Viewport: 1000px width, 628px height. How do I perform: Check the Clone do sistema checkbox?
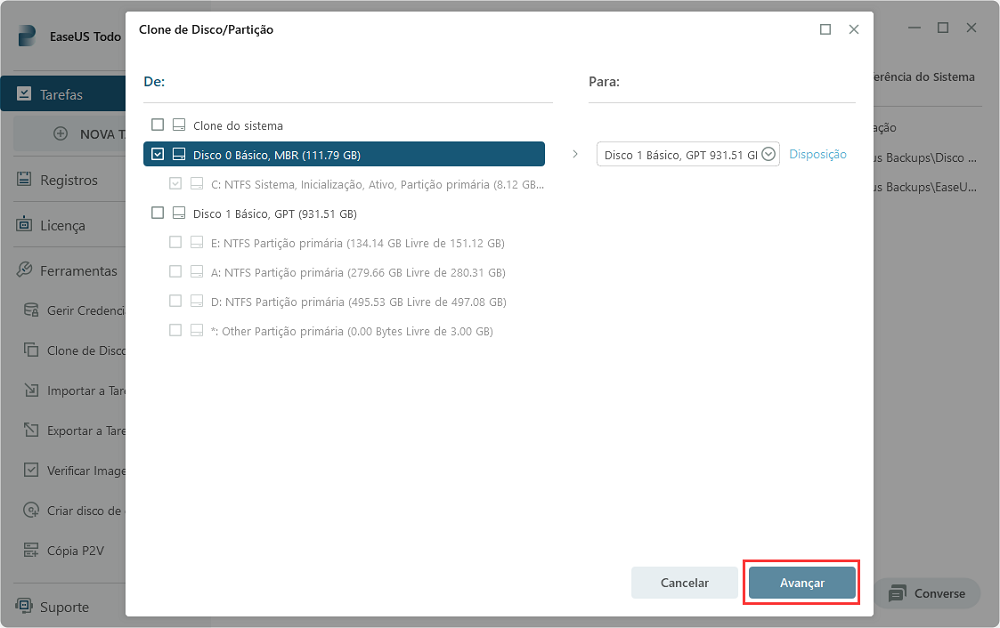tap(157, 126)
